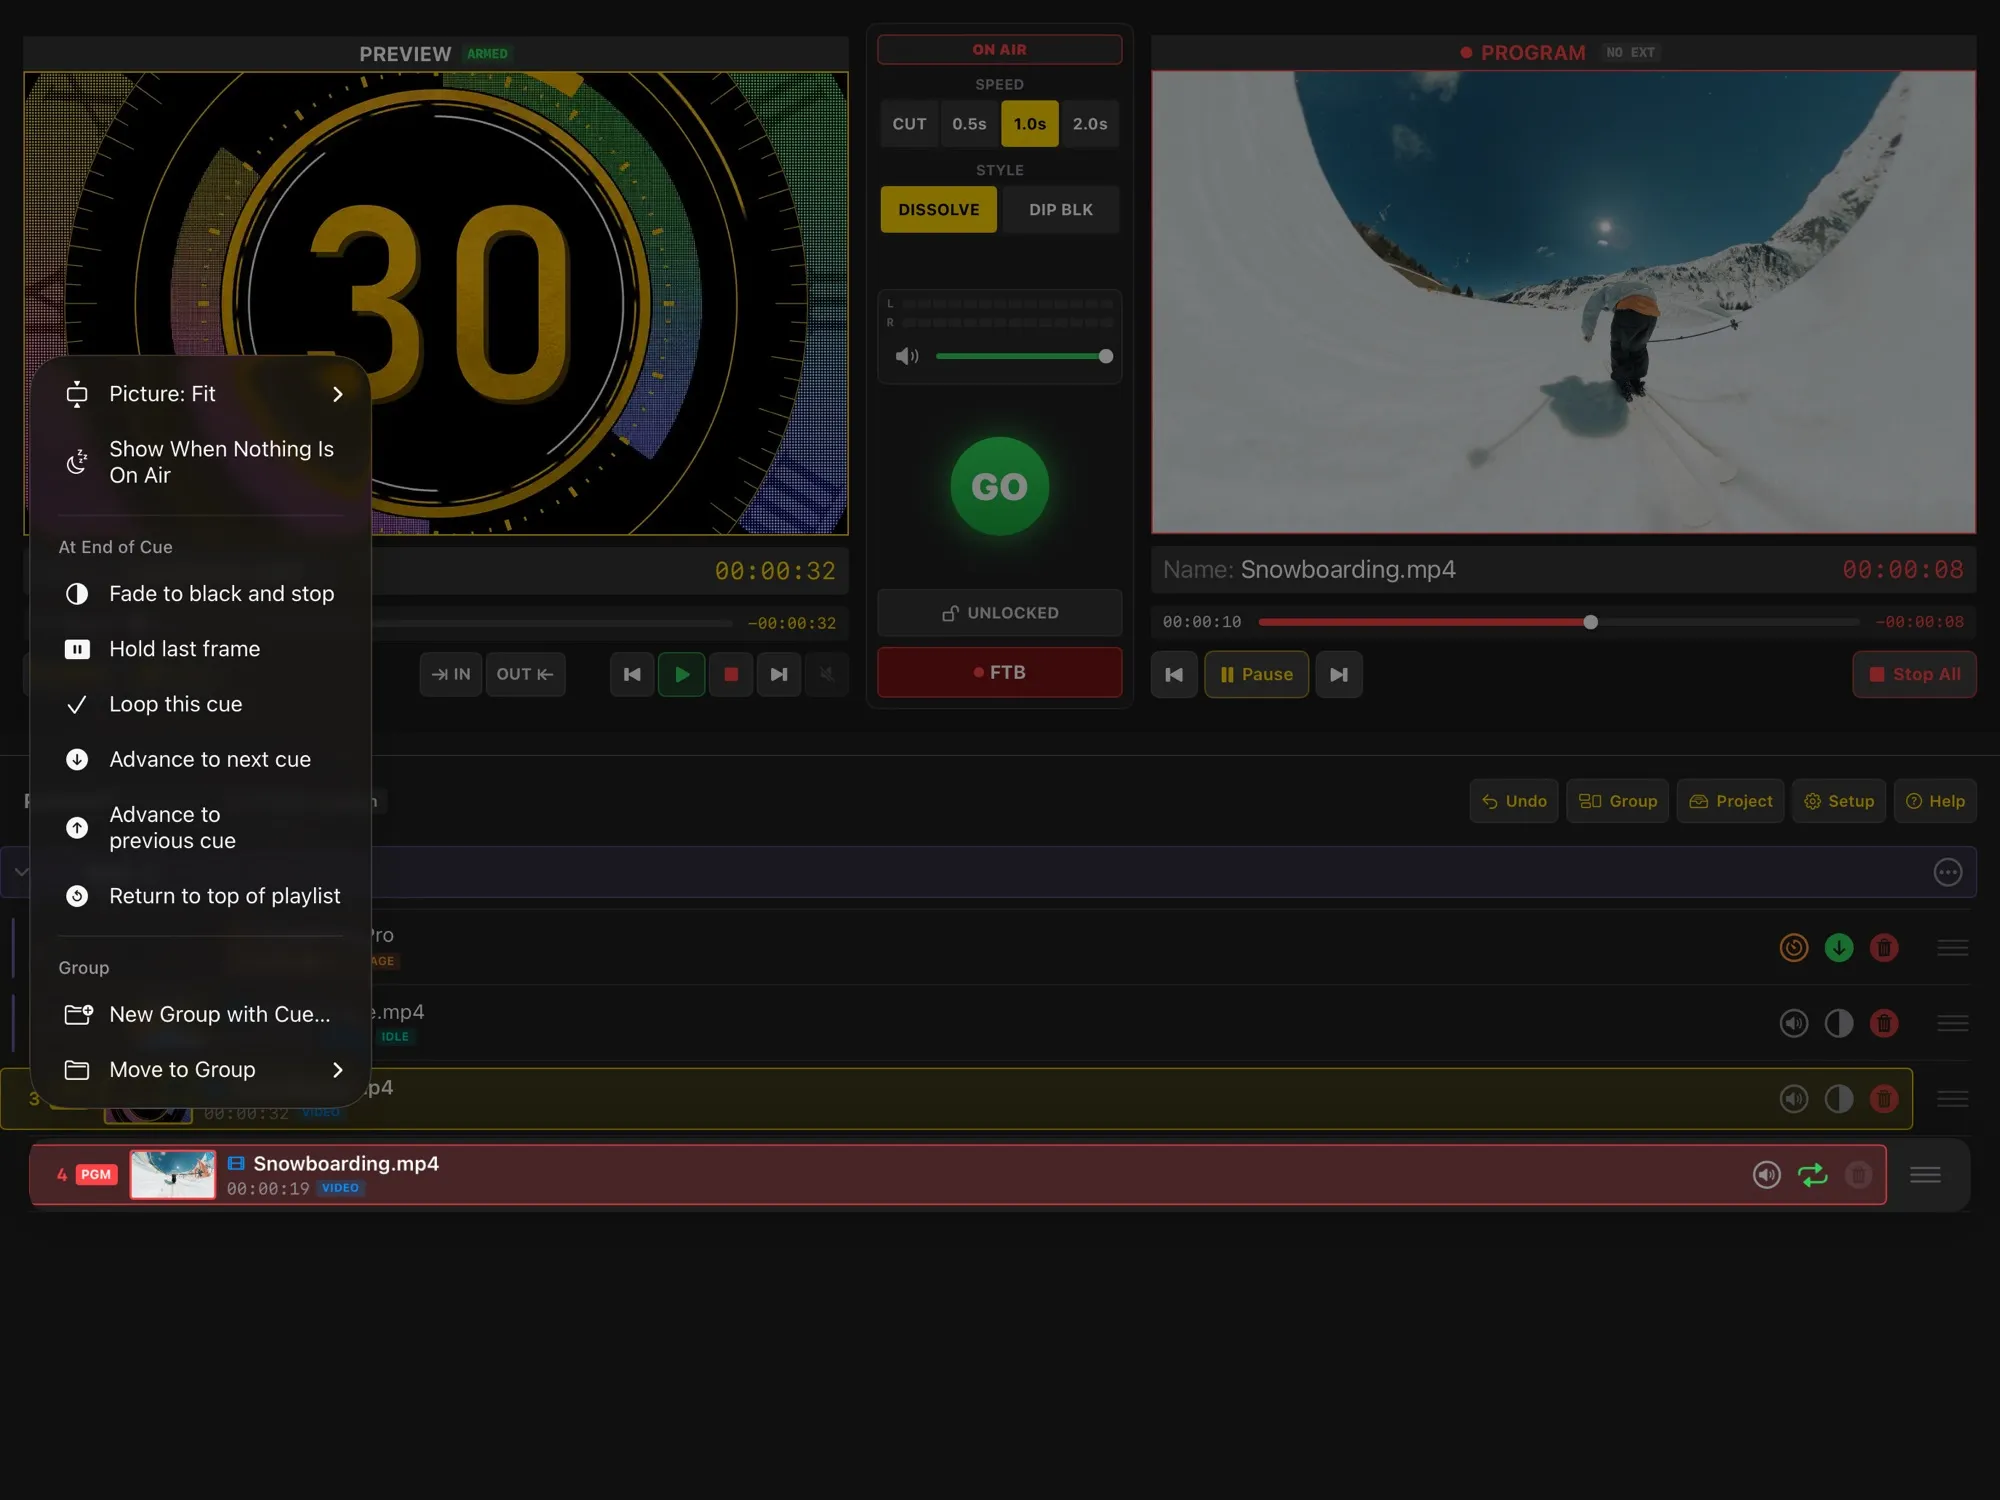Screen dimensions: 2000x1500
Task: Set OUT point in preview
Action: point(526,675)
